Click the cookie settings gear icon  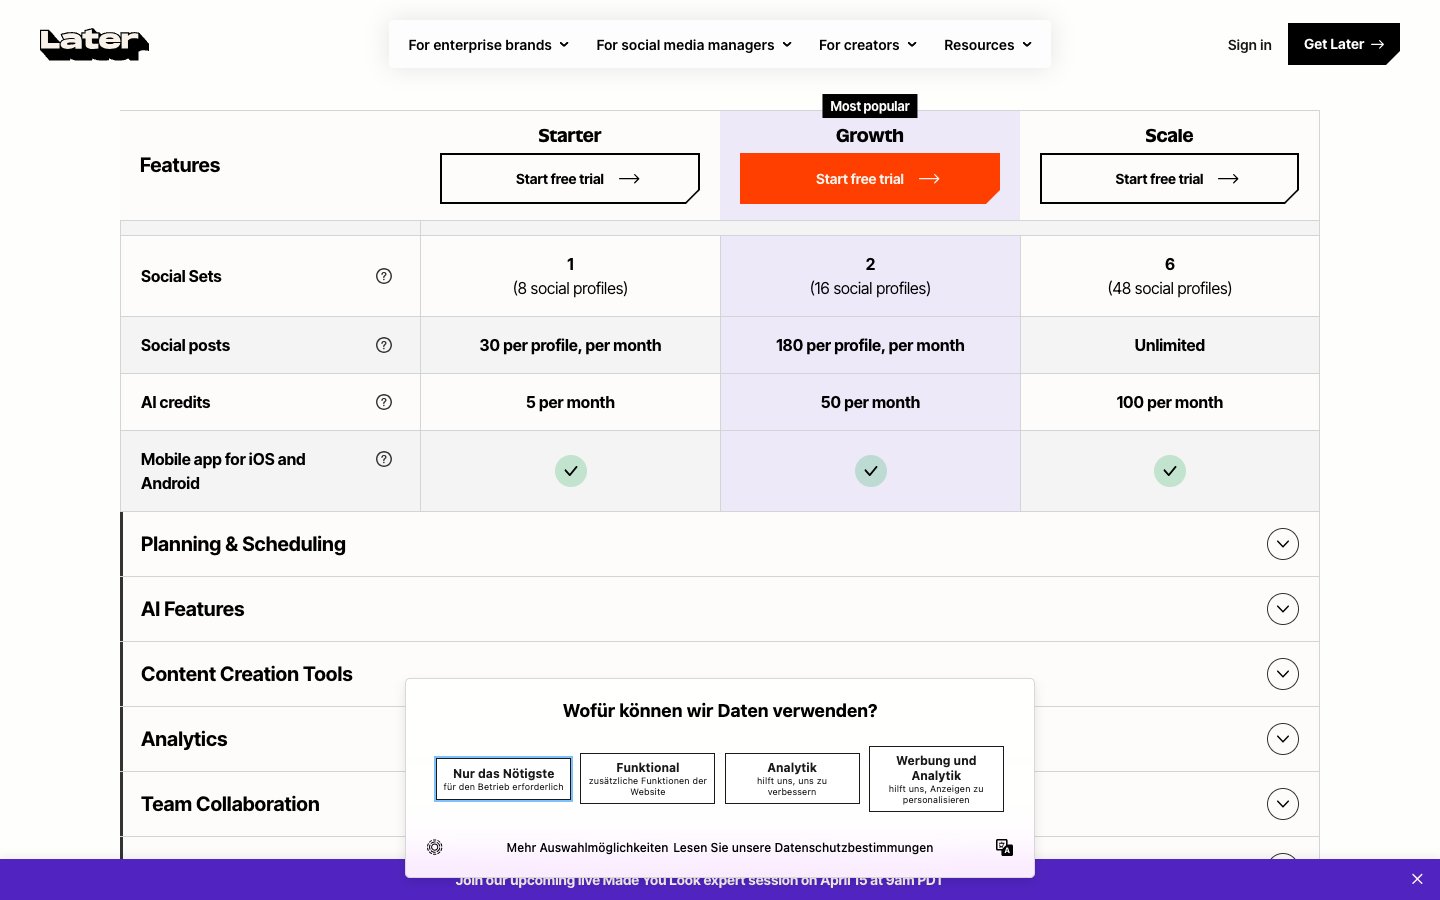[x=435, y=847]
